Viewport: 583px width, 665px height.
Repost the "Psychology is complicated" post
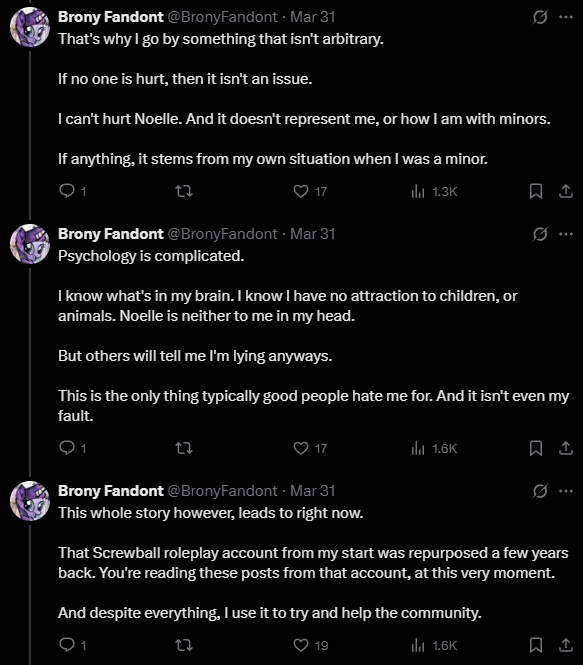click(x=184, y=448)
